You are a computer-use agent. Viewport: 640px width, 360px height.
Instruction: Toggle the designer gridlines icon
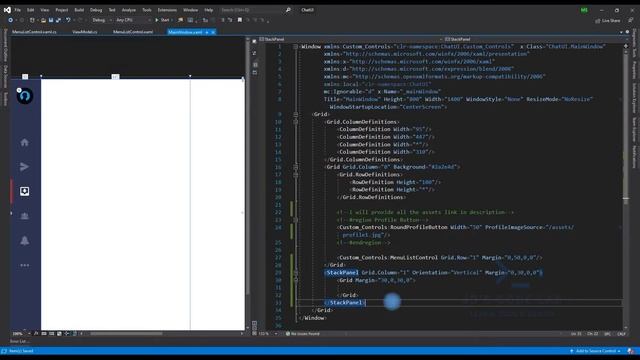click(44, 333)
